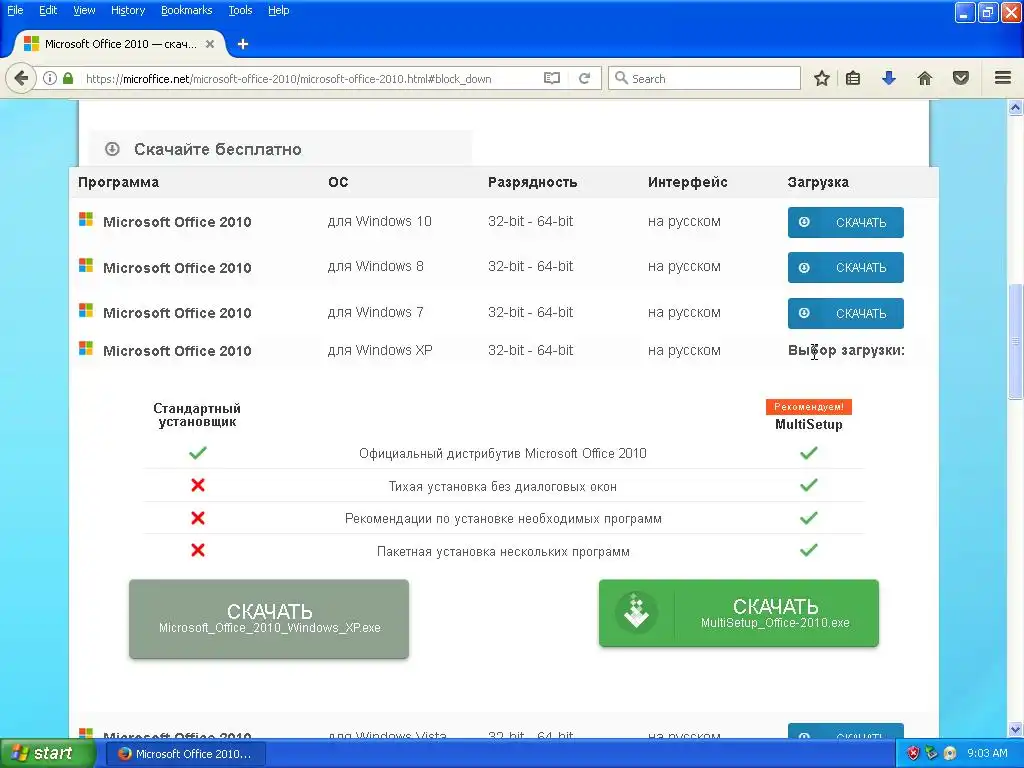Open the Bookmarks menu

click(x=187, y=10)
